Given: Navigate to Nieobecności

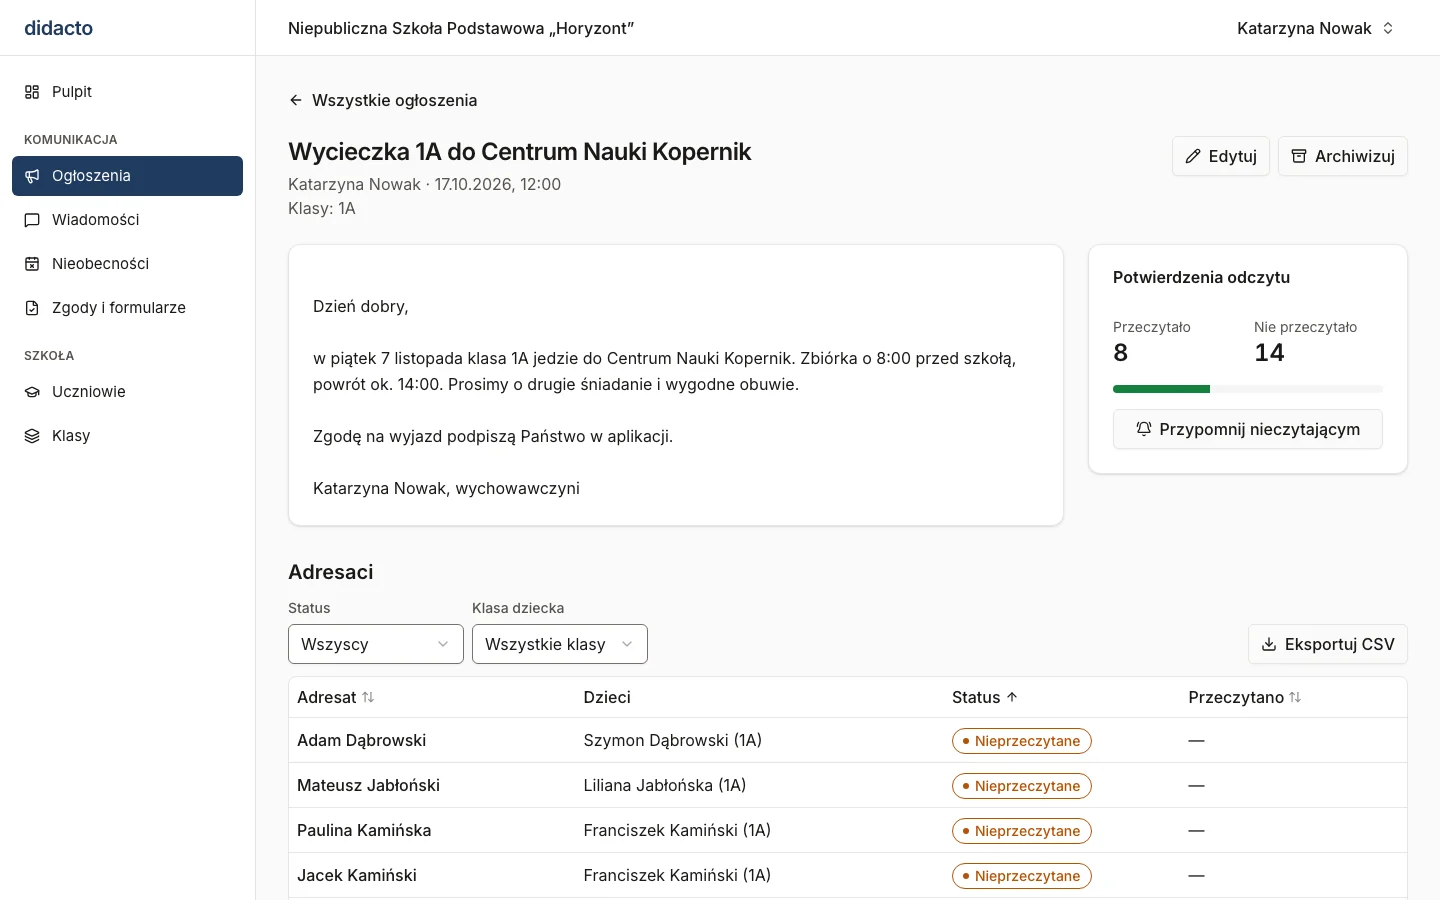Looking at the screenshot, I should click(128, 264).
